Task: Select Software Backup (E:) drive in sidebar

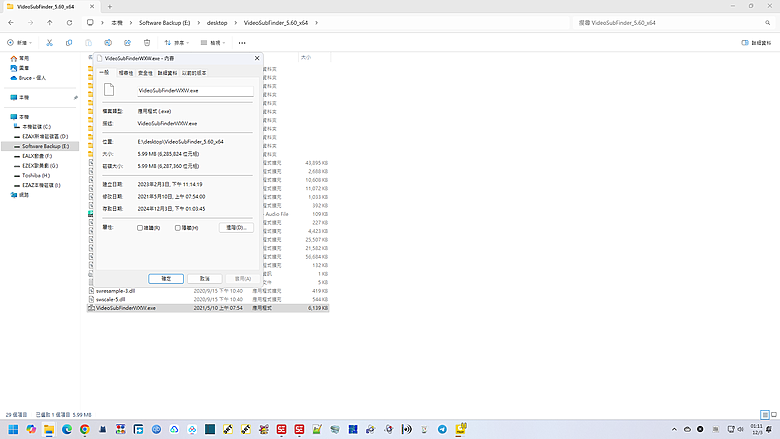Action: click(x=40, y=146)
